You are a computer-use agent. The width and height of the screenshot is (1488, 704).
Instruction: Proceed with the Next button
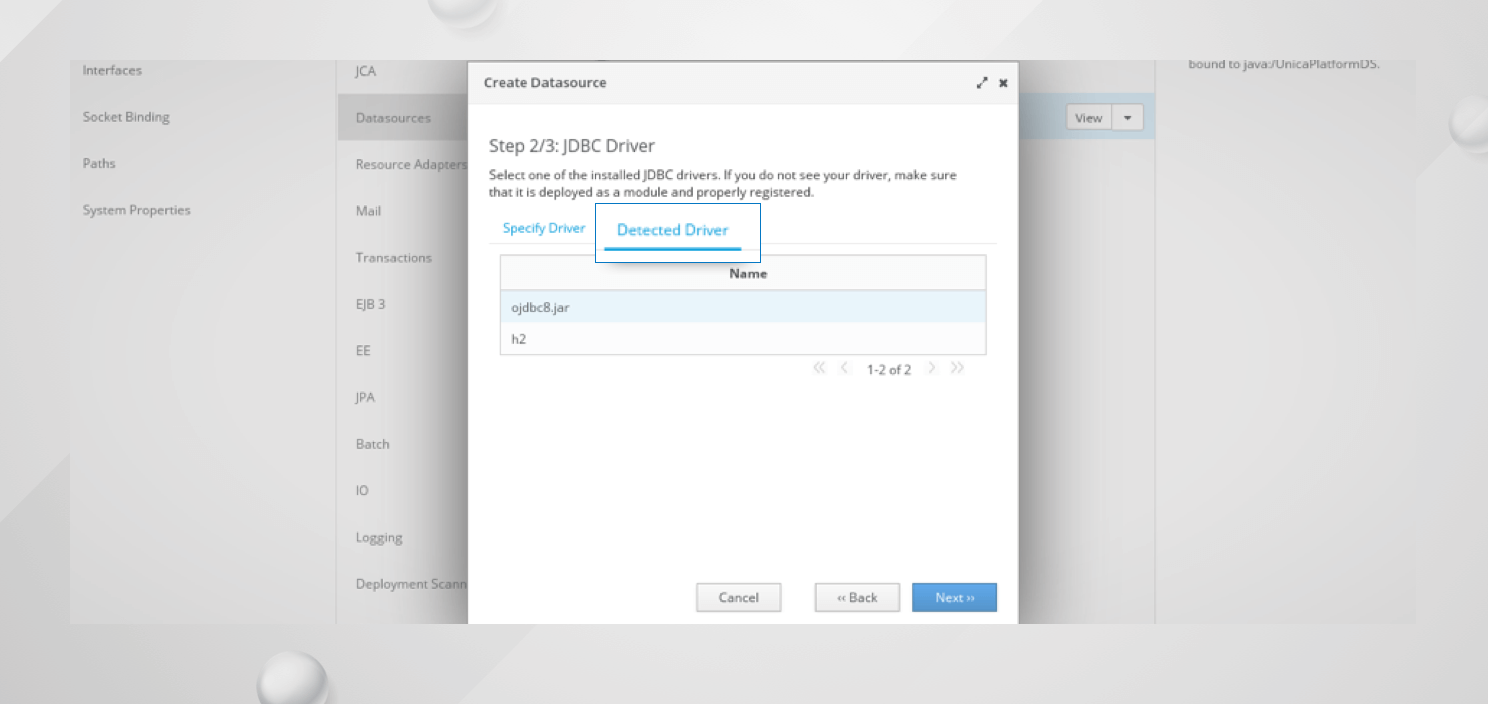[954, 597]
